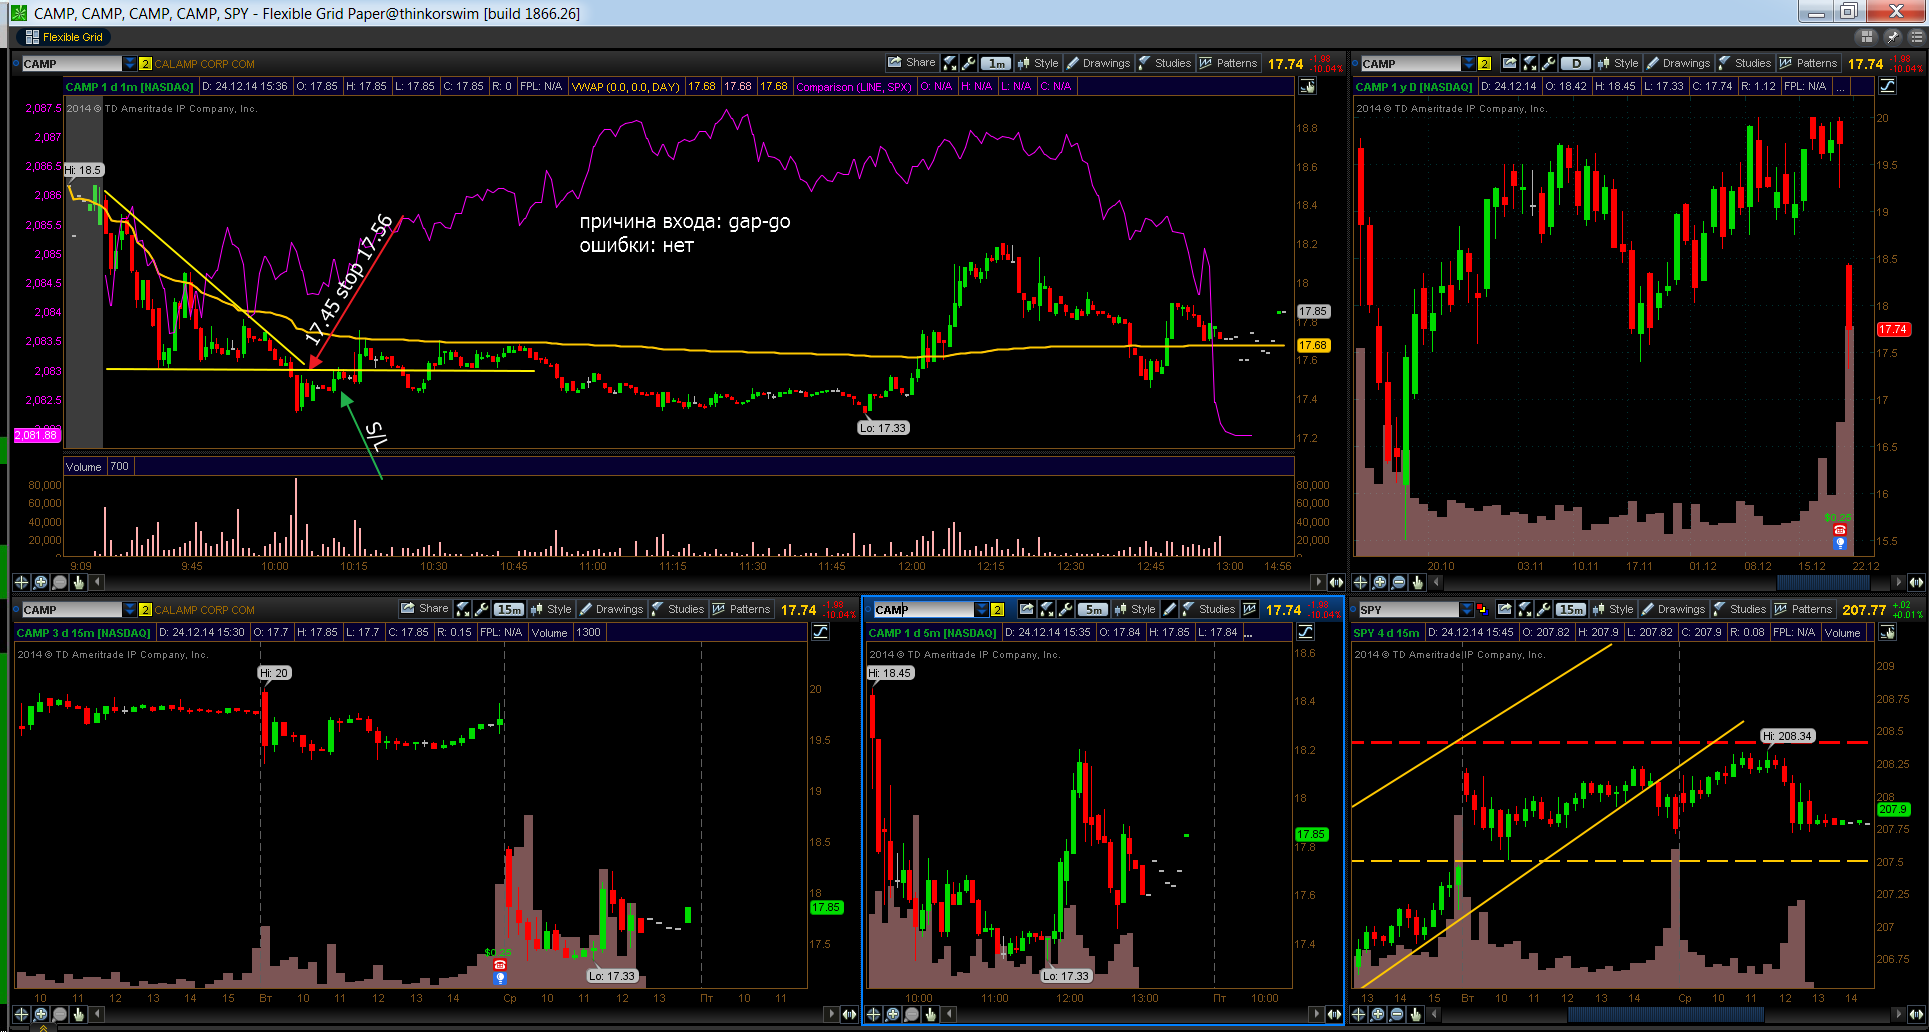This screenshot has width=1929, height=1032.
Task: Open wrench settings in 5m CAMP chart
Action: tap(1065, 609)
